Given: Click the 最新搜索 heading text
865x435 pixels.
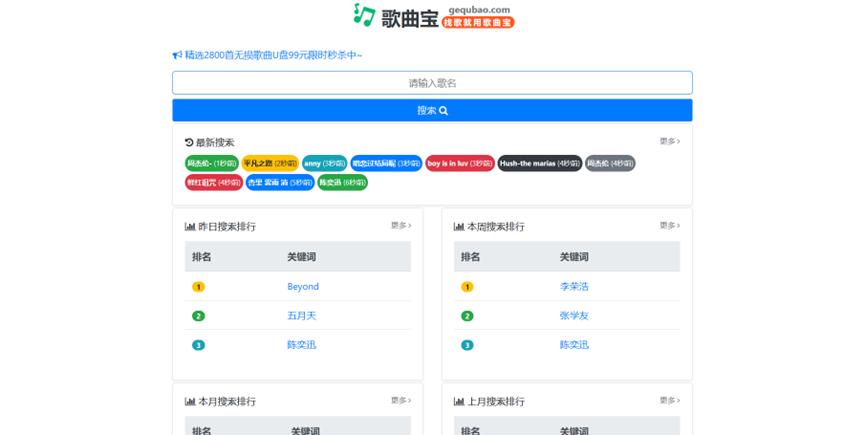Looking at the screenshot, I should 215,143.
